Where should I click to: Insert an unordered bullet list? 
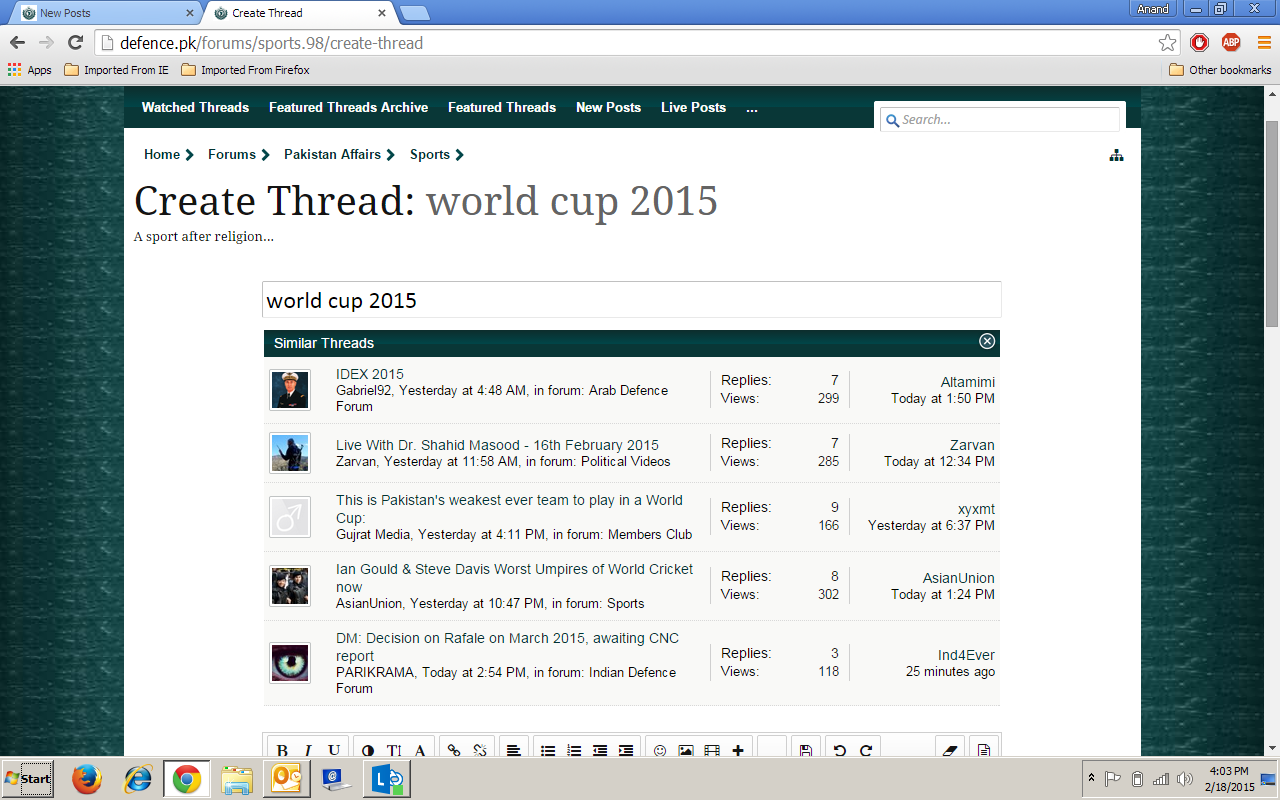[x=548, y=750]
